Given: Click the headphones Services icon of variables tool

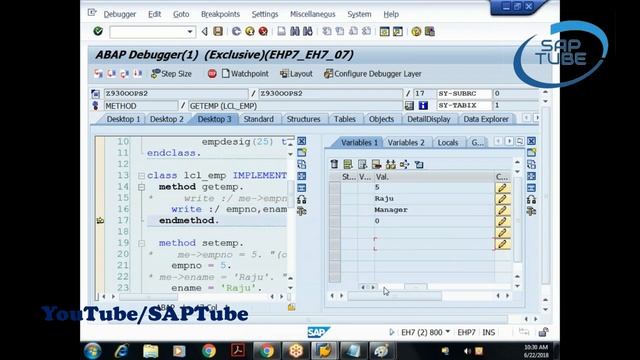Looking at the screenshot, I should [531, 200].
